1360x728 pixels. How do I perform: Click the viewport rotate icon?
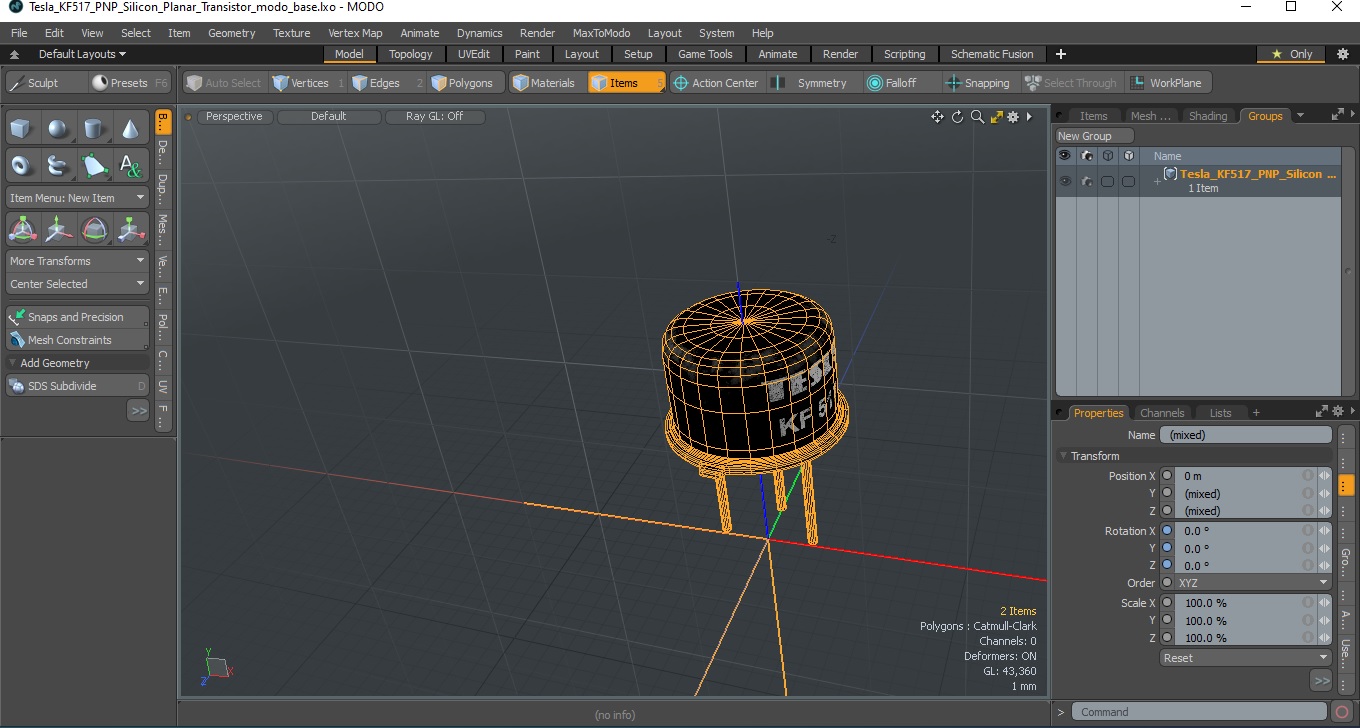point(957,117)
